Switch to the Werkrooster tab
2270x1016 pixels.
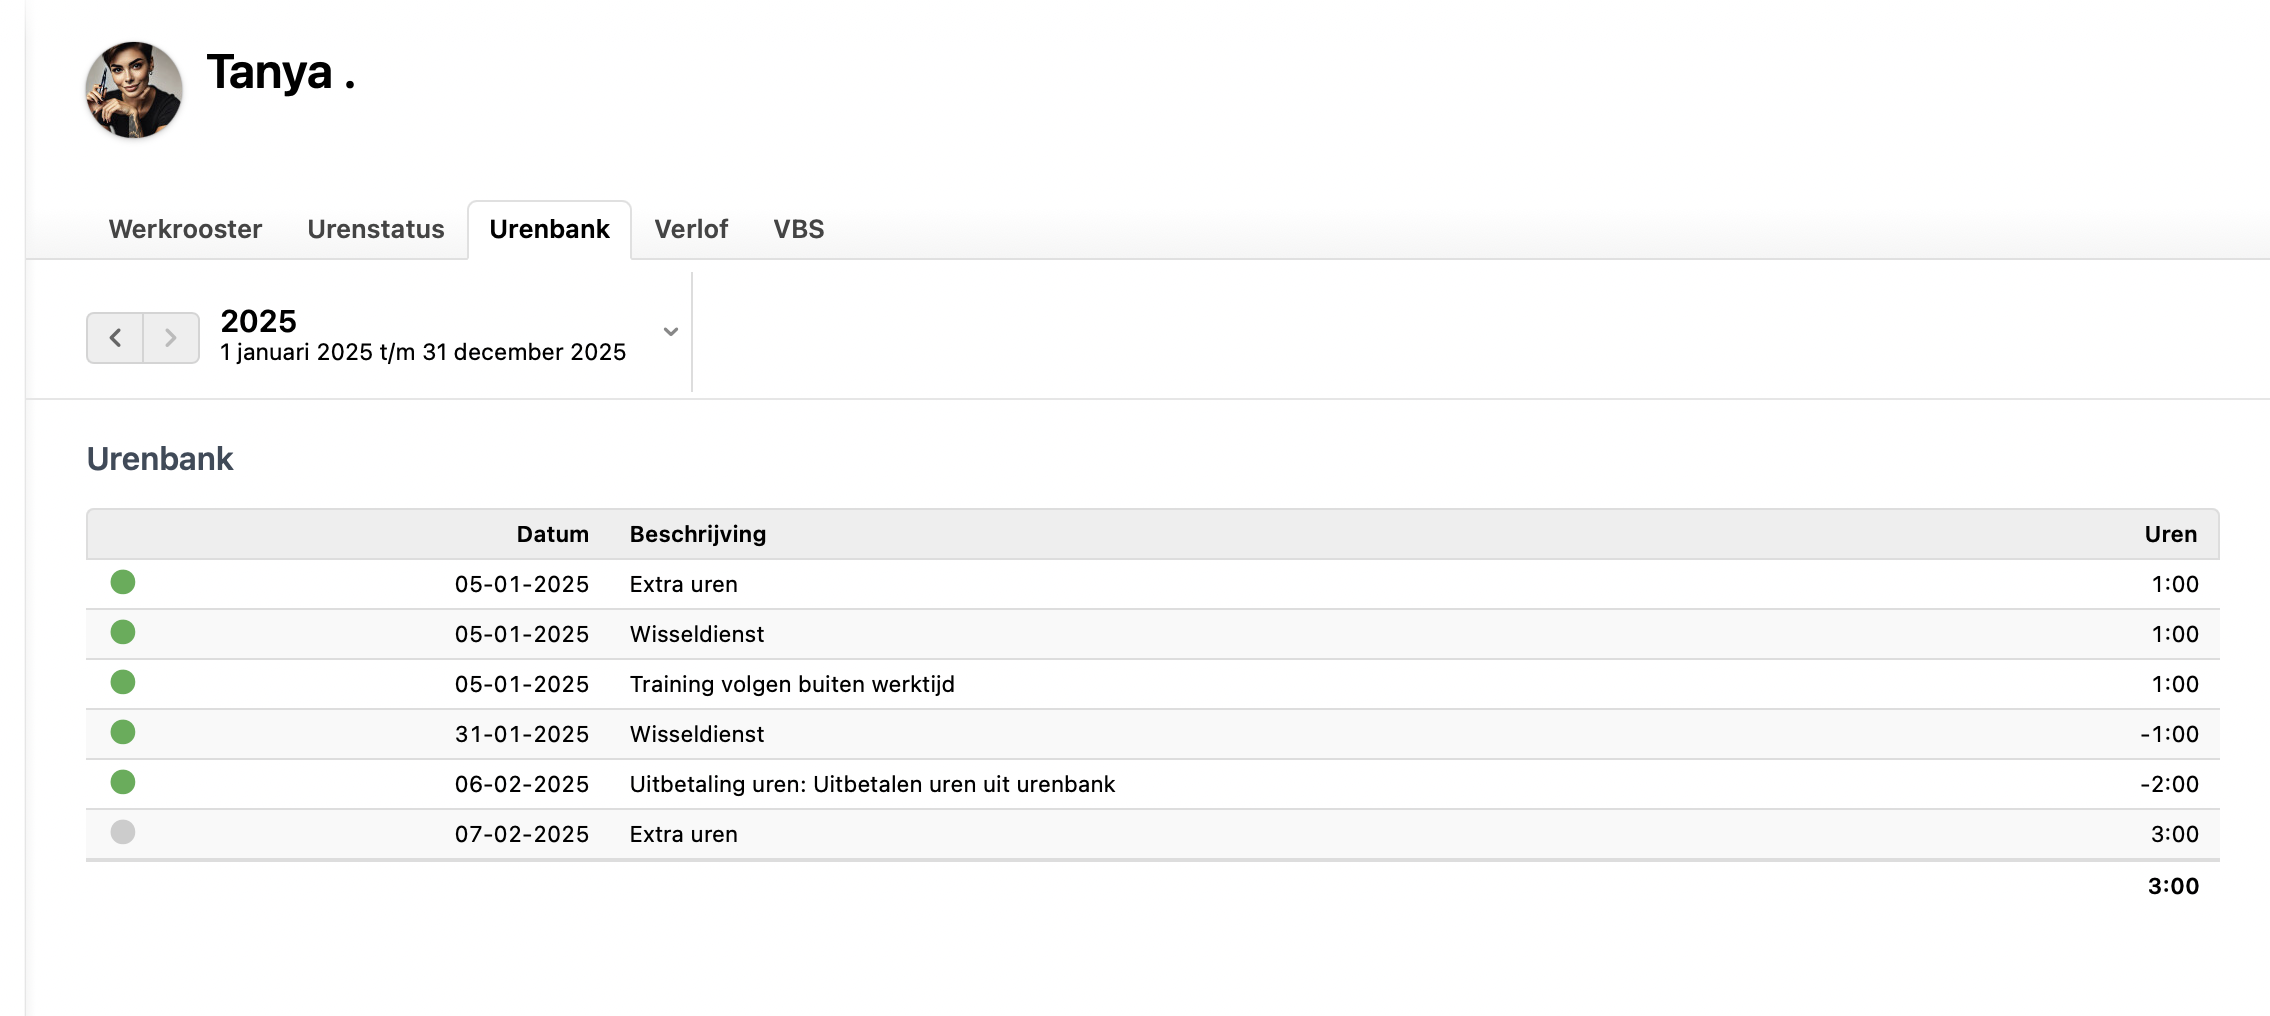[x=185, y=229]
